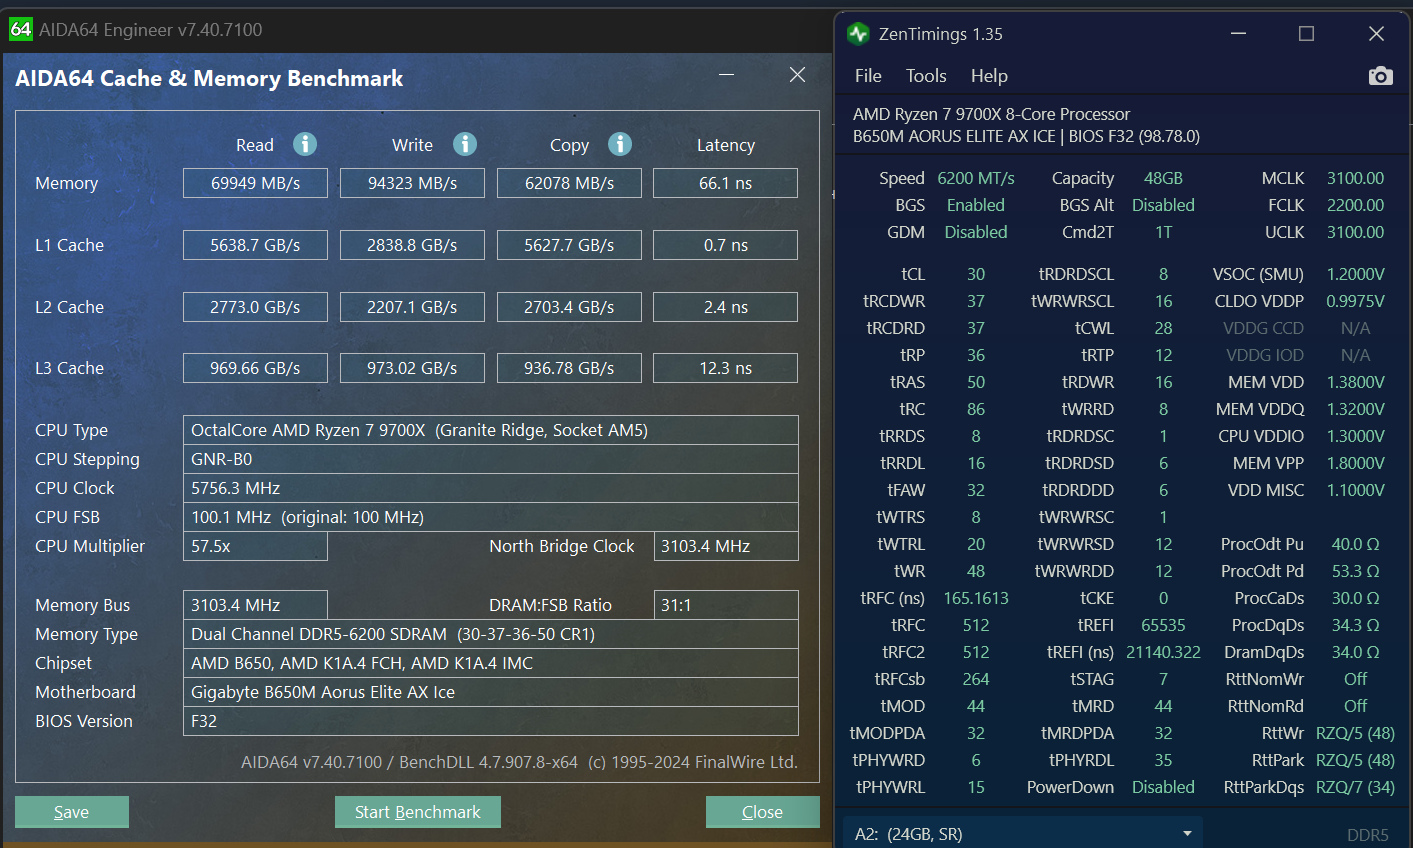
Task: Click the CPU Stepping field GNR-B0
Action: tap(491, 459)
